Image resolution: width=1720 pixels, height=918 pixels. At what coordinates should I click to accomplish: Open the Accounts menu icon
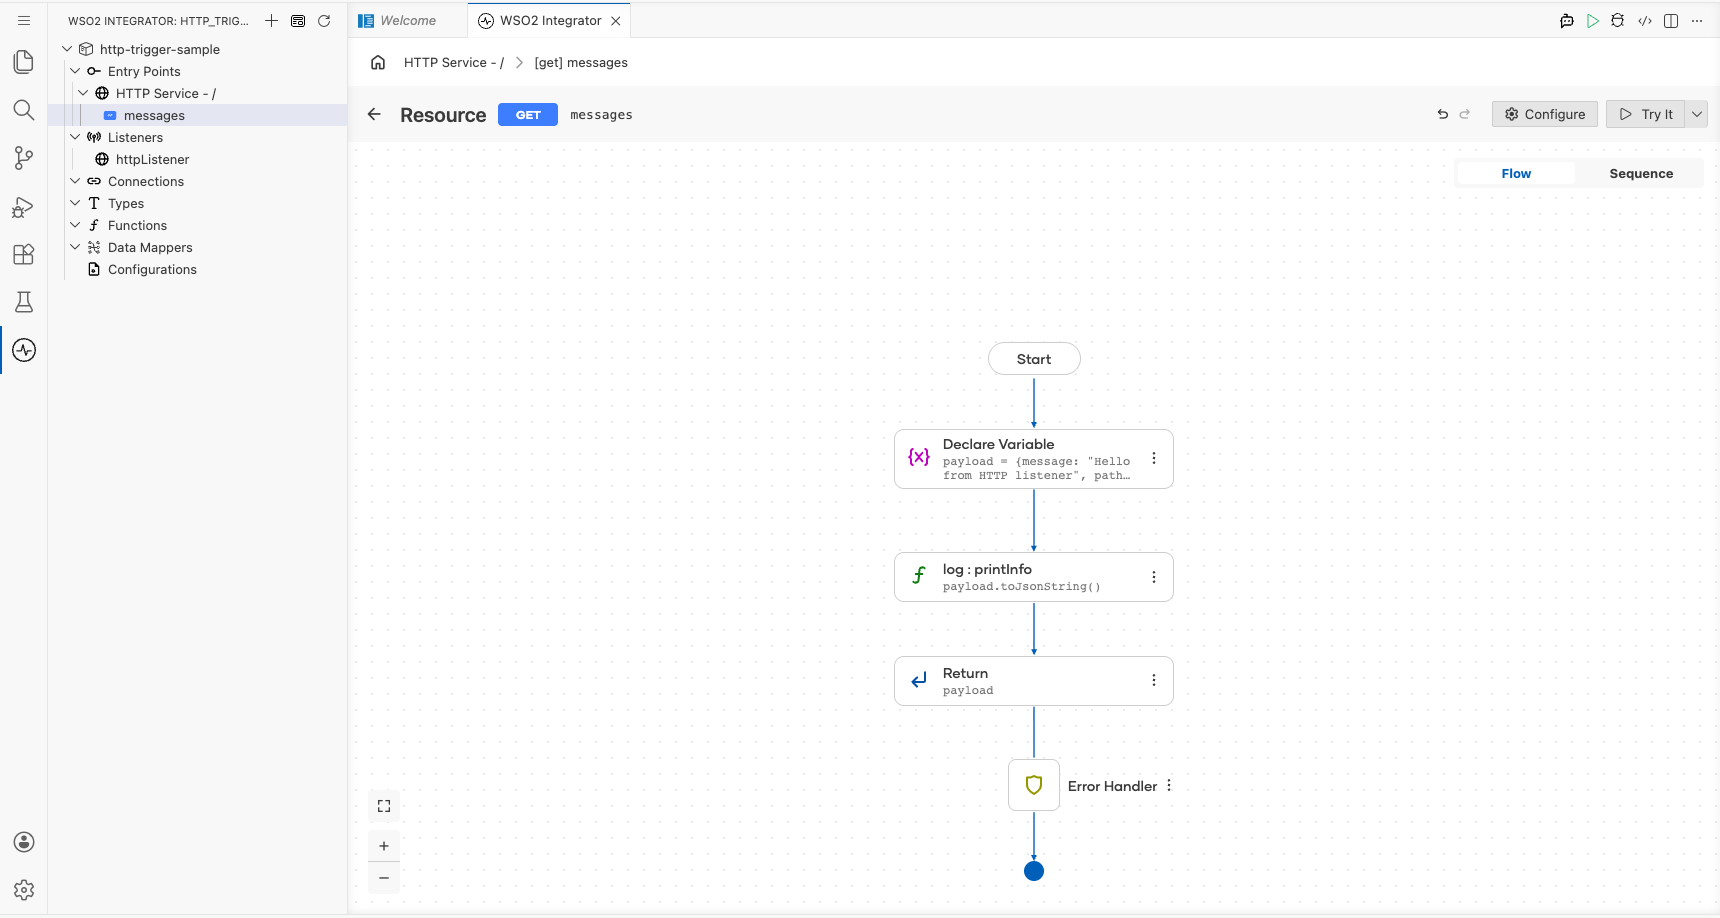pyautogui.click(x=24, y=842)
